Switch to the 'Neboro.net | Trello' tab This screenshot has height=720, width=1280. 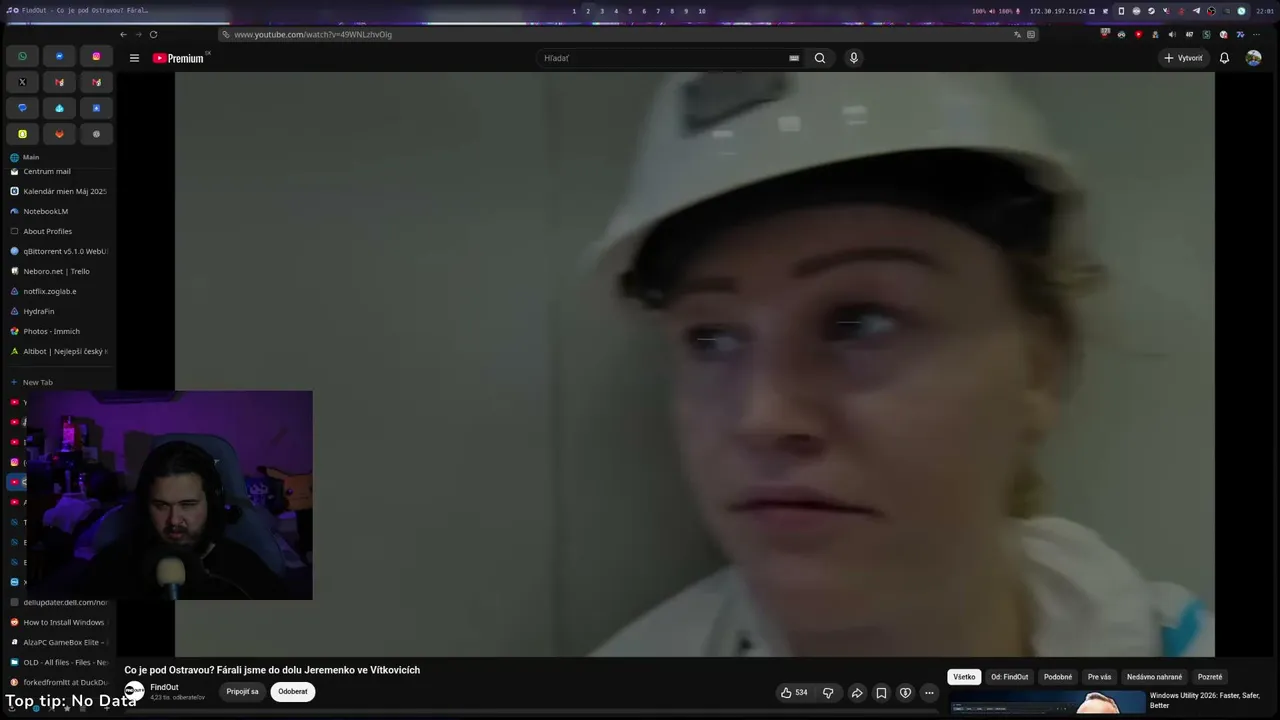(x=58, y=271)
